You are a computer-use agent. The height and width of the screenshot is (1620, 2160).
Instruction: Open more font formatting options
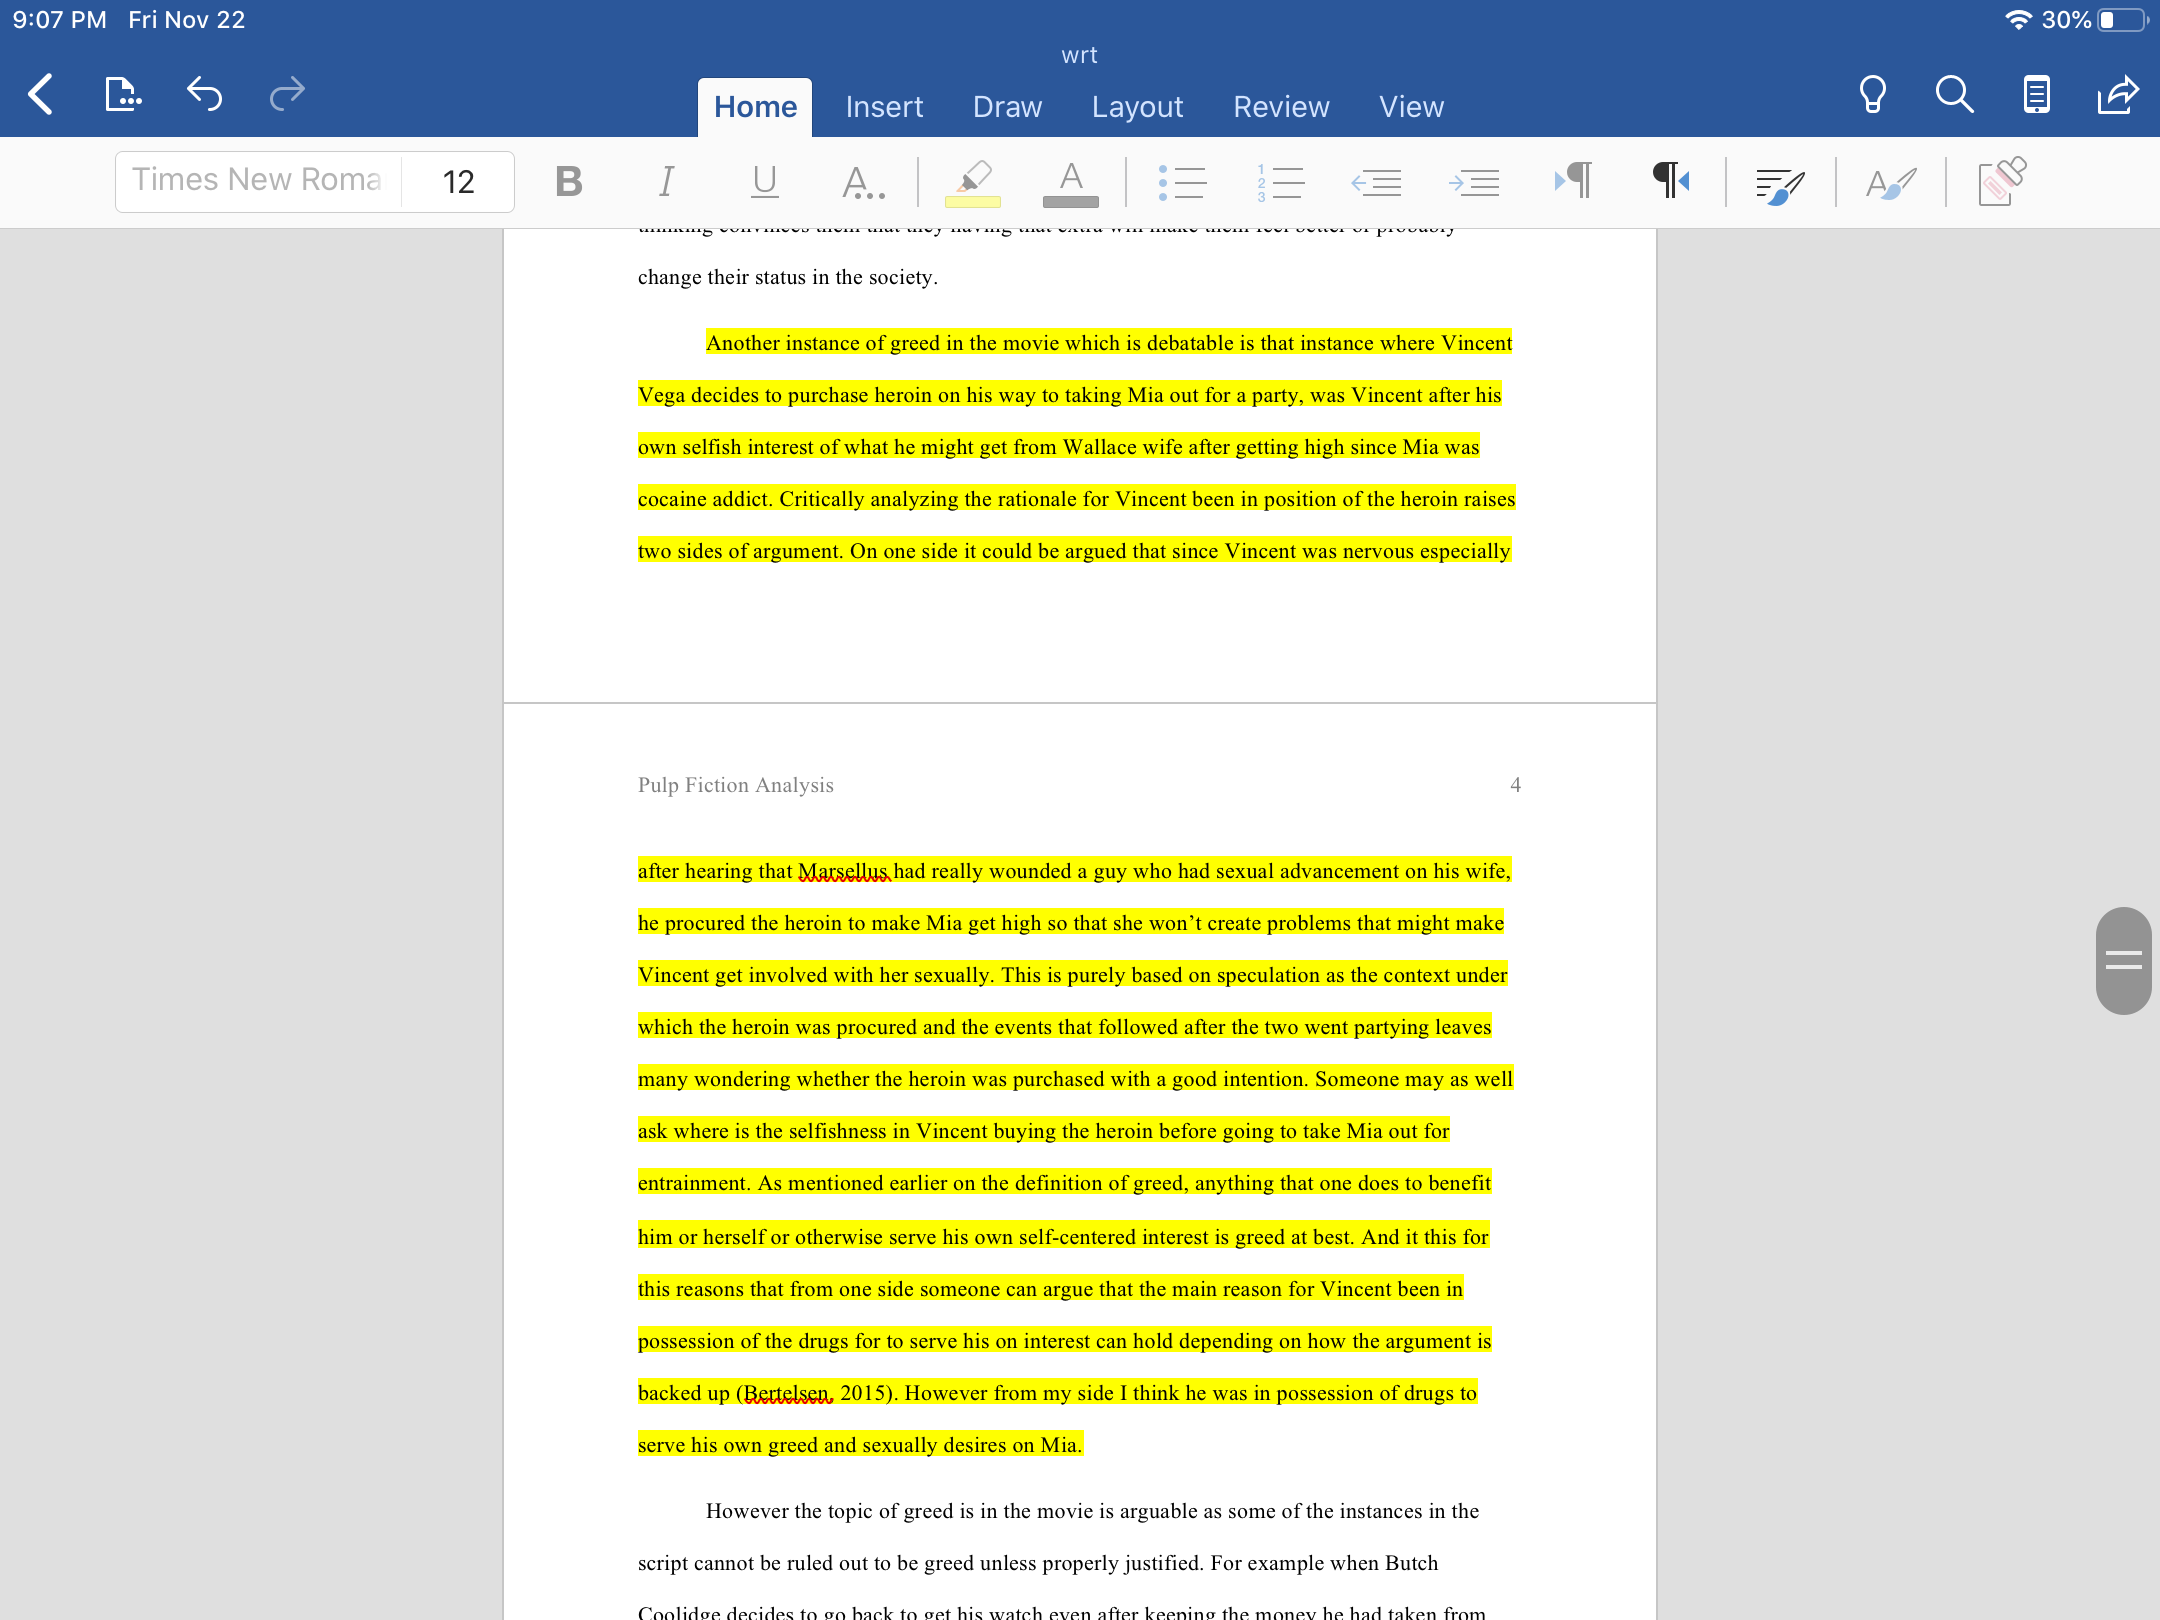(862, 182)
